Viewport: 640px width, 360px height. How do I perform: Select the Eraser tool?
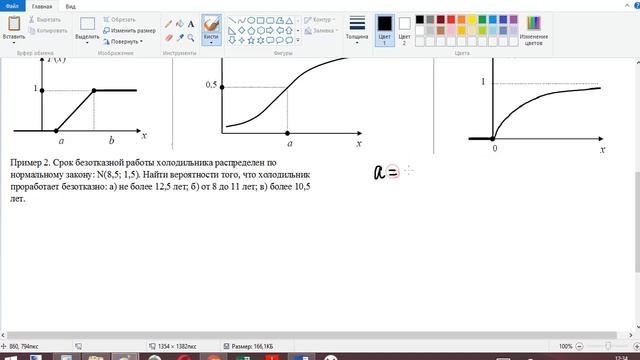tap(168, 38)
